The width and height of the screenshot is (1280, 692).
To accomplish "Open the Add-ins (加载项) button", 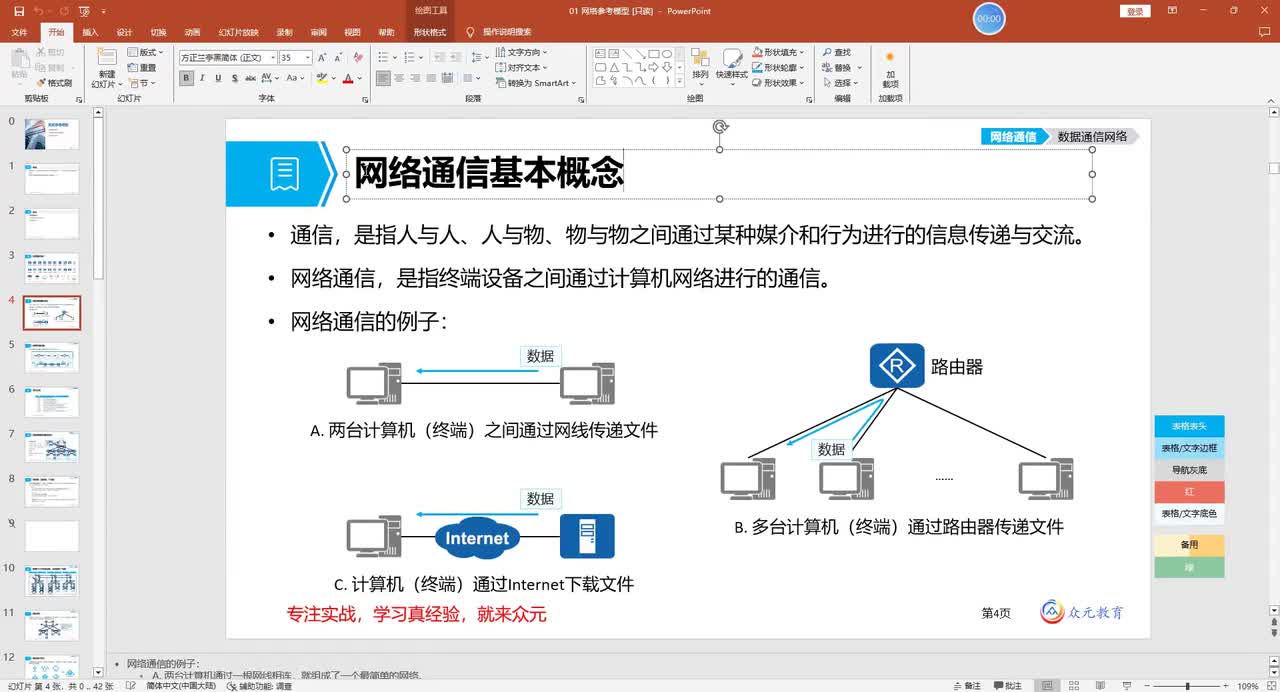I will pyautogui.click(x=890, y=68).
